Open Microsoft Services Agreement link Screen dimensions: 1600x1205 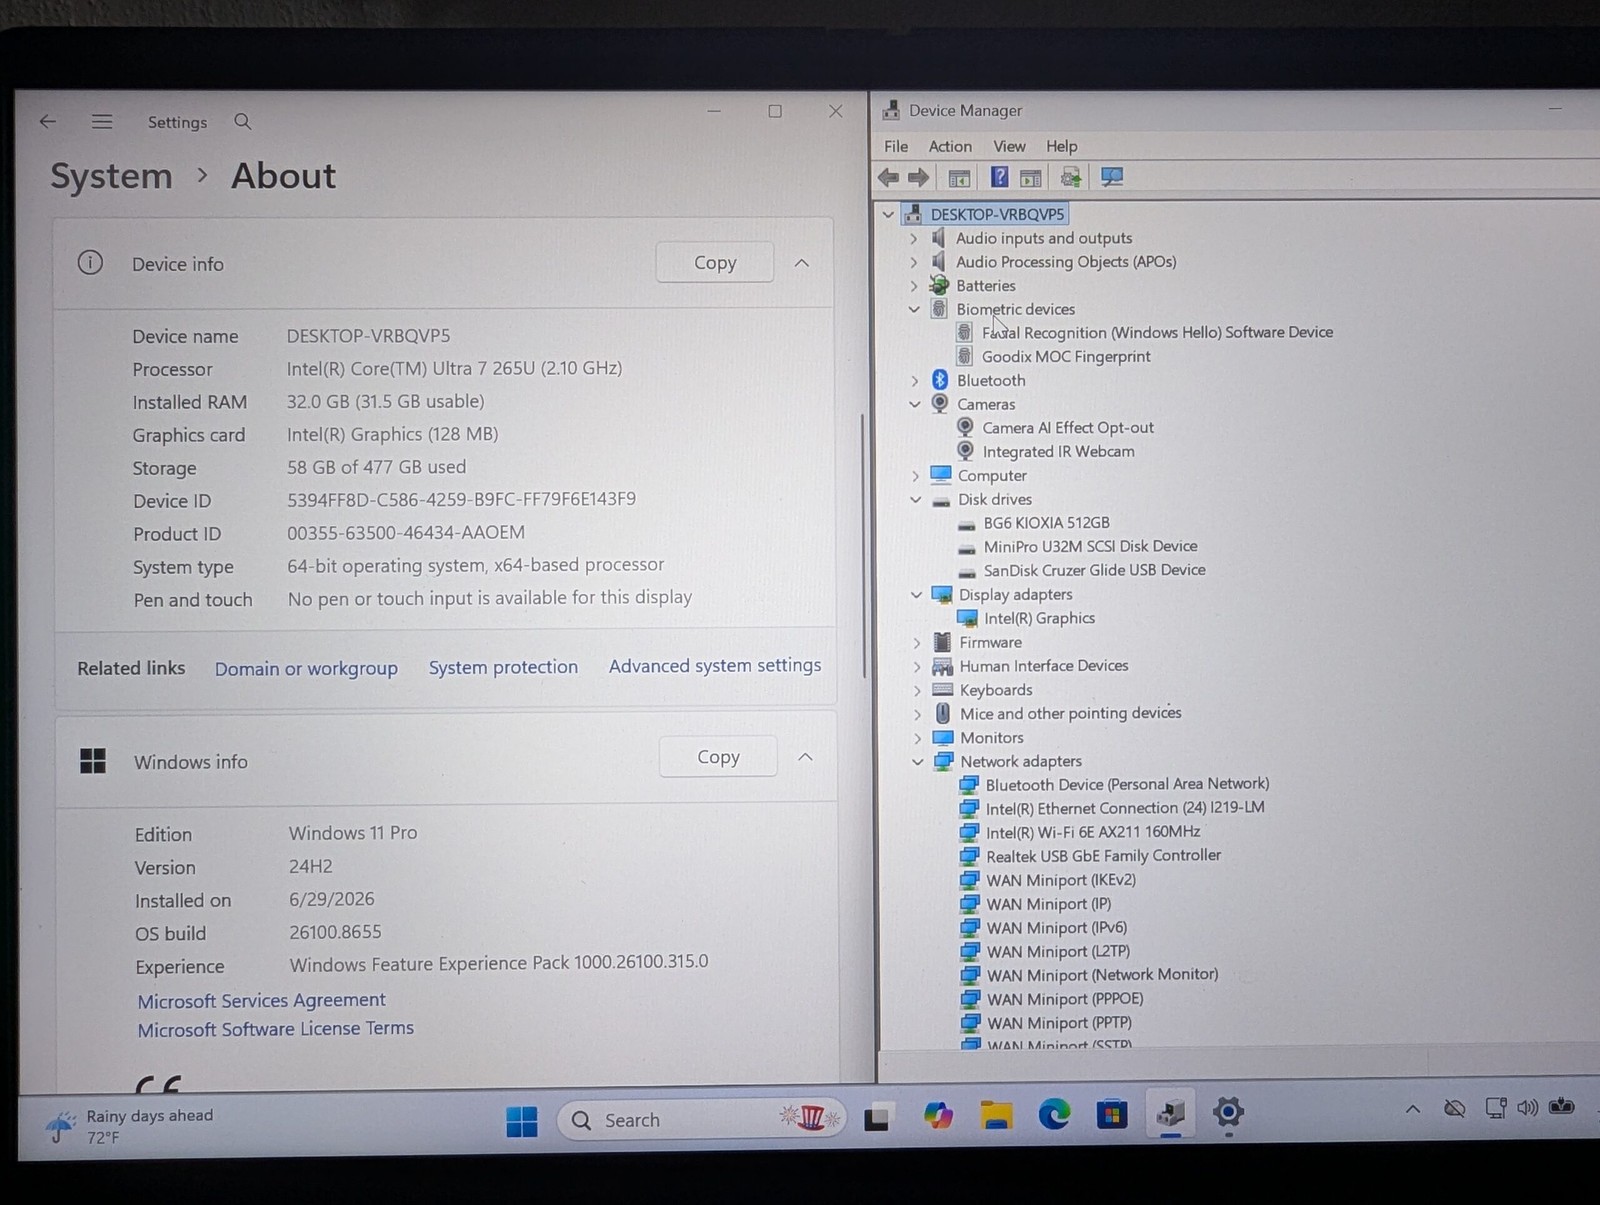coord(261,1001)
